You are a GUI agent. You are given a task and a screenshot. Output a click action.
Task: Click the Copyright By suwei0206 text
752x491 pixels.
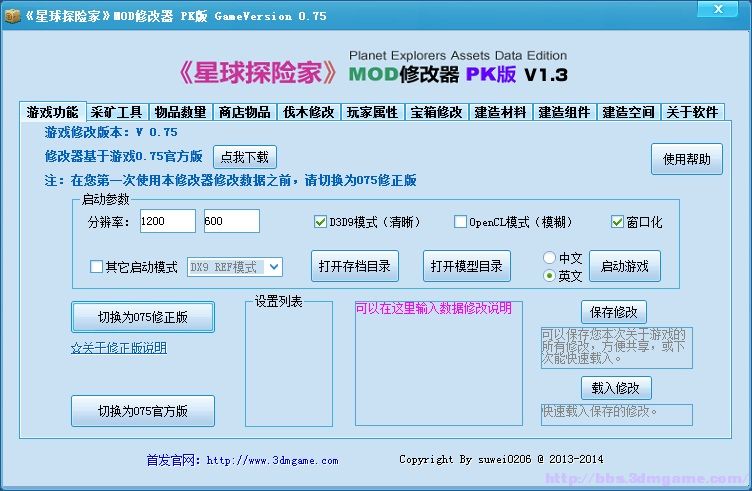[501, 459]
